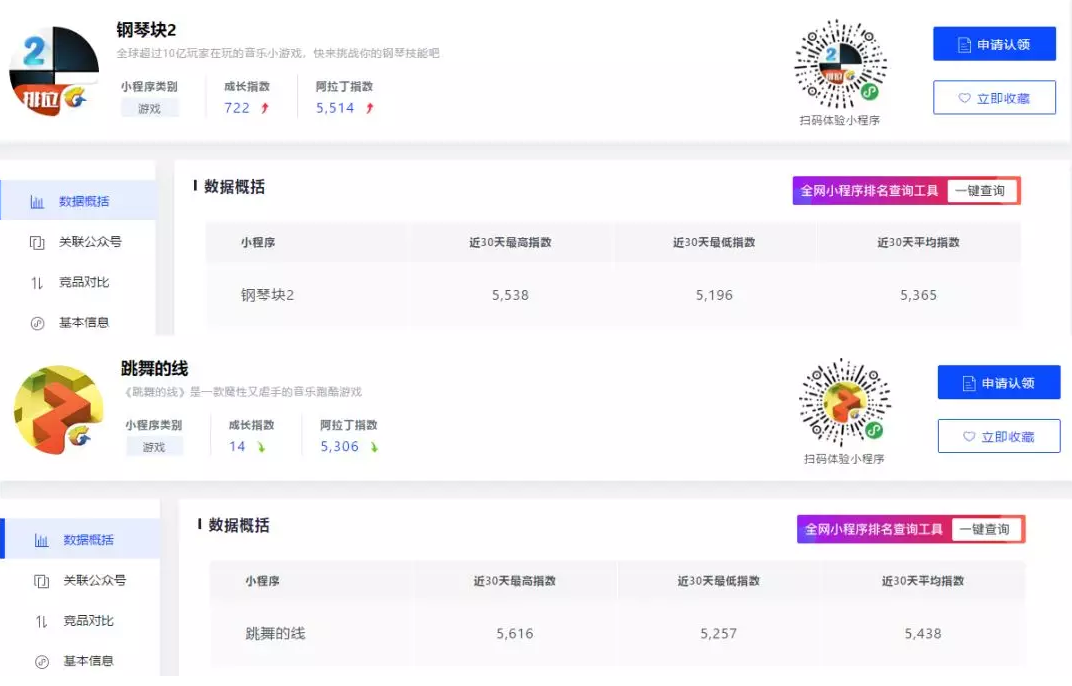This screenshot has width=1072, height=686.
Task: Click the 阿拉丁指数 value 5,514
Action: [x=335, y=108]
